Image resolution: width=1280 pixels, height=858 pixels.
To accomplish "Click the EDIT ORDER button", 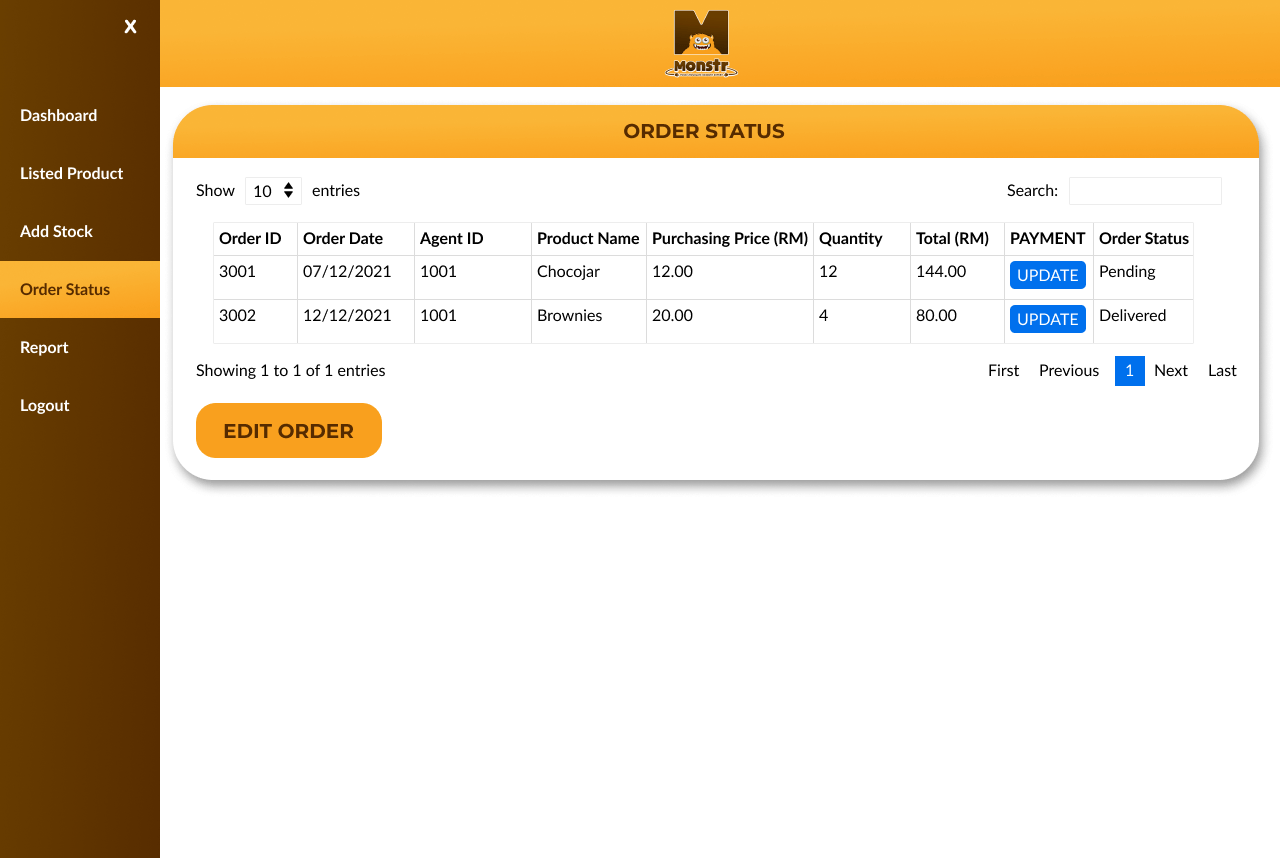I will pos(288,430).
